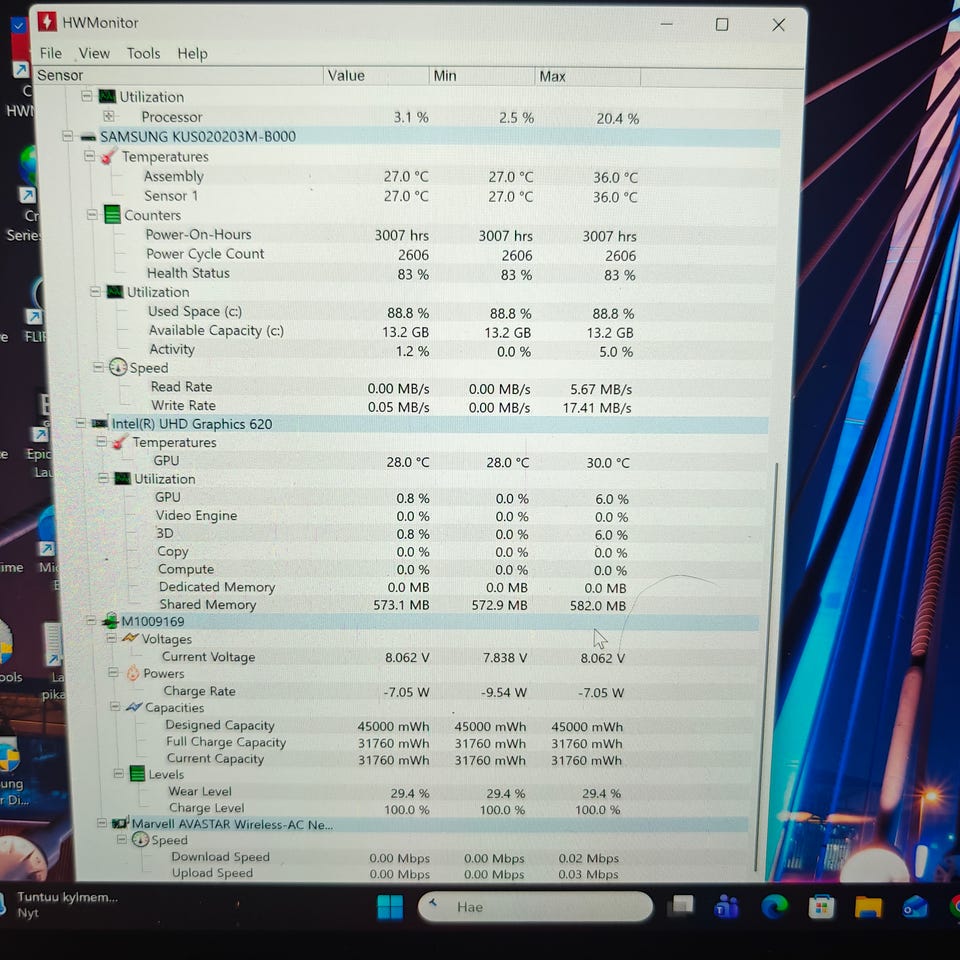Select the Video Engine row
960x960 pixels.
point(392,516)
